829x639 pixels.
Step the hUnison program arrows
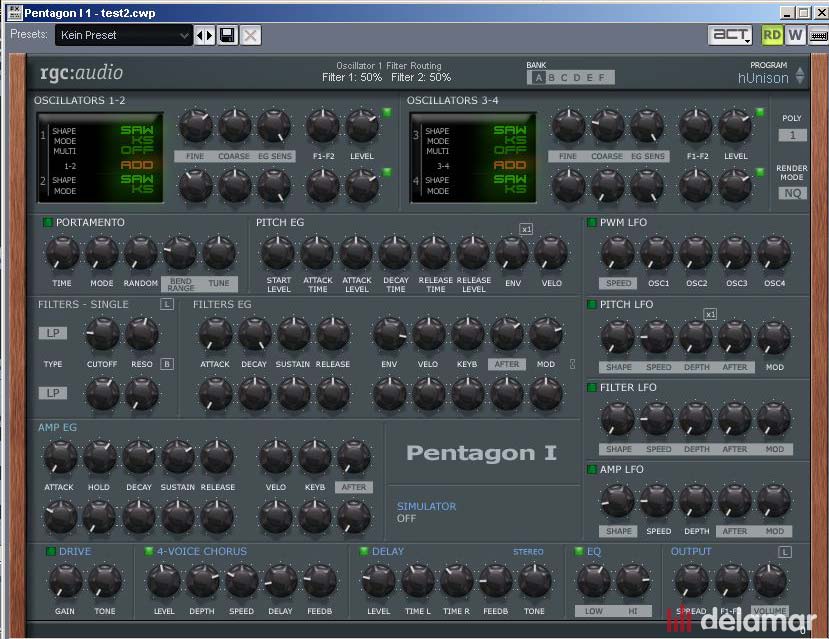point(800,76)
